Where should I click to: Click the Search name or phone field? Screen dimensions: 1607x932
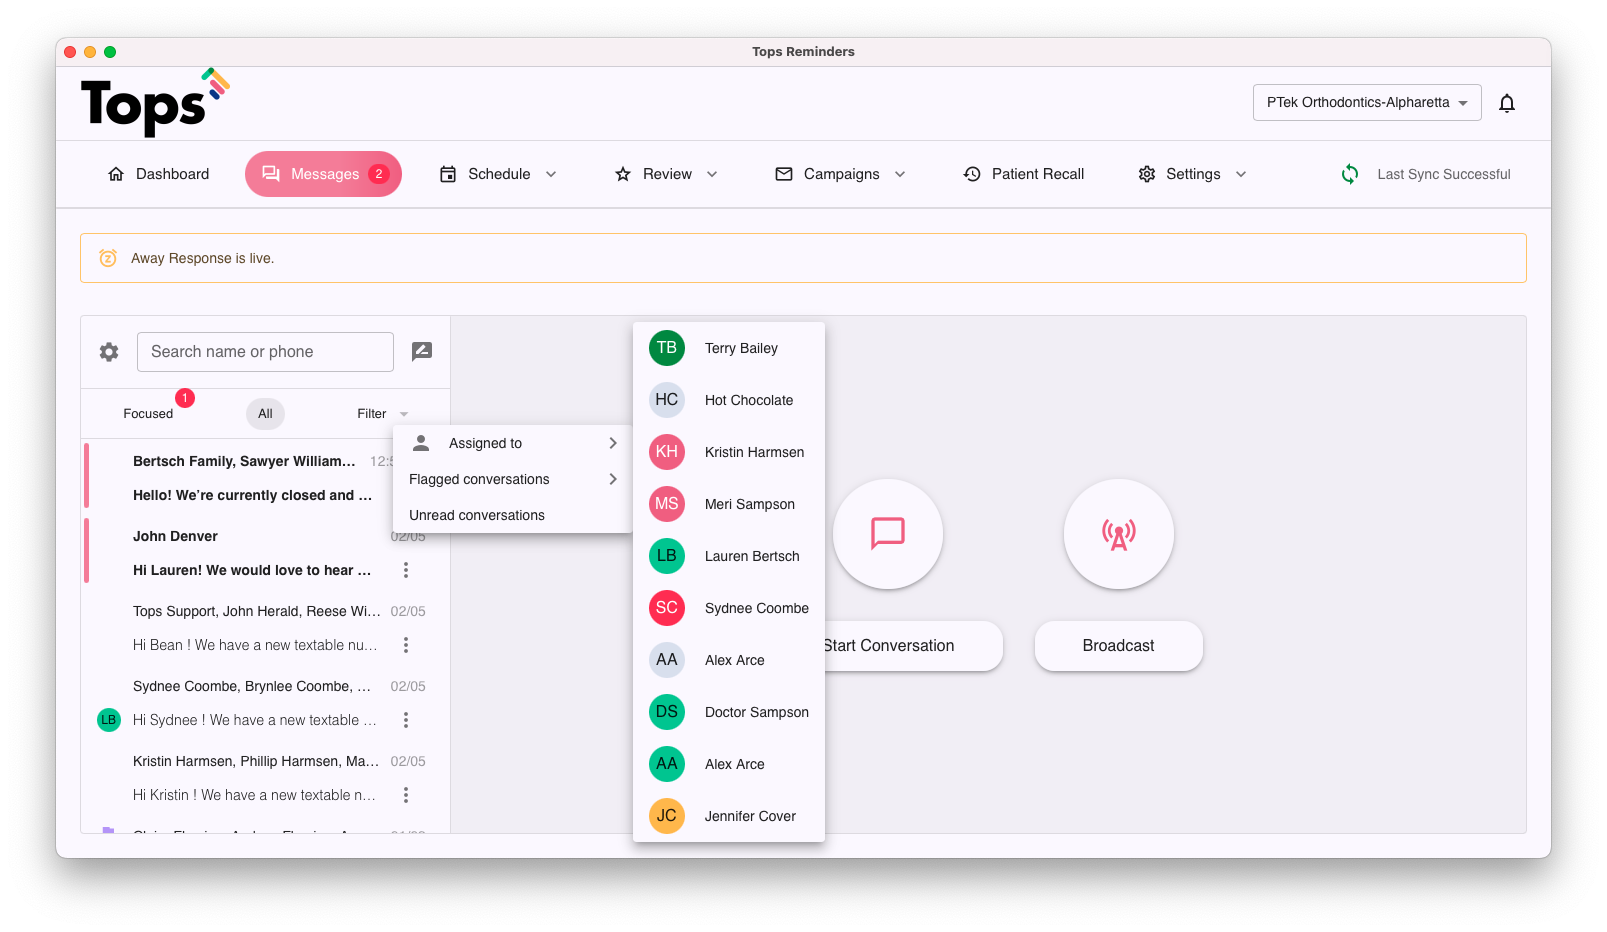pos(265,352)
